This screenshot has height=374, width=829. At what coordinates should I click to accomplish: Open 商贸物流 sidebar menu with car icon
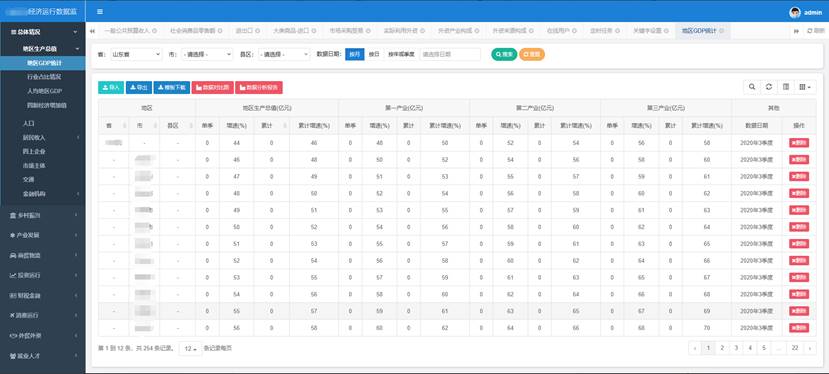(x=42, y=255)
